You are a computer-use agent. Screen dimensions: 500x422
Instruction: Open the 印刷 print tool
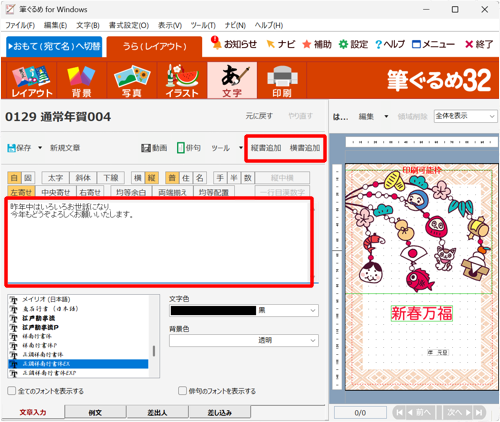[282, 81]
